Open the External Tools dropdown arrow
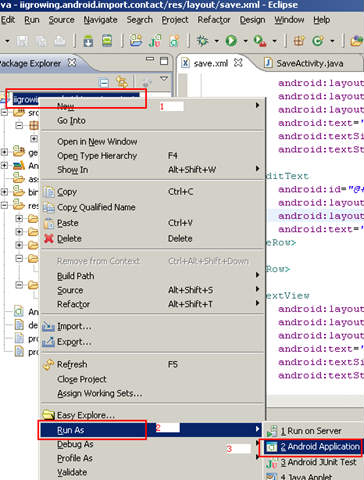This screenshot has width=364, height=480. (274, 41)
